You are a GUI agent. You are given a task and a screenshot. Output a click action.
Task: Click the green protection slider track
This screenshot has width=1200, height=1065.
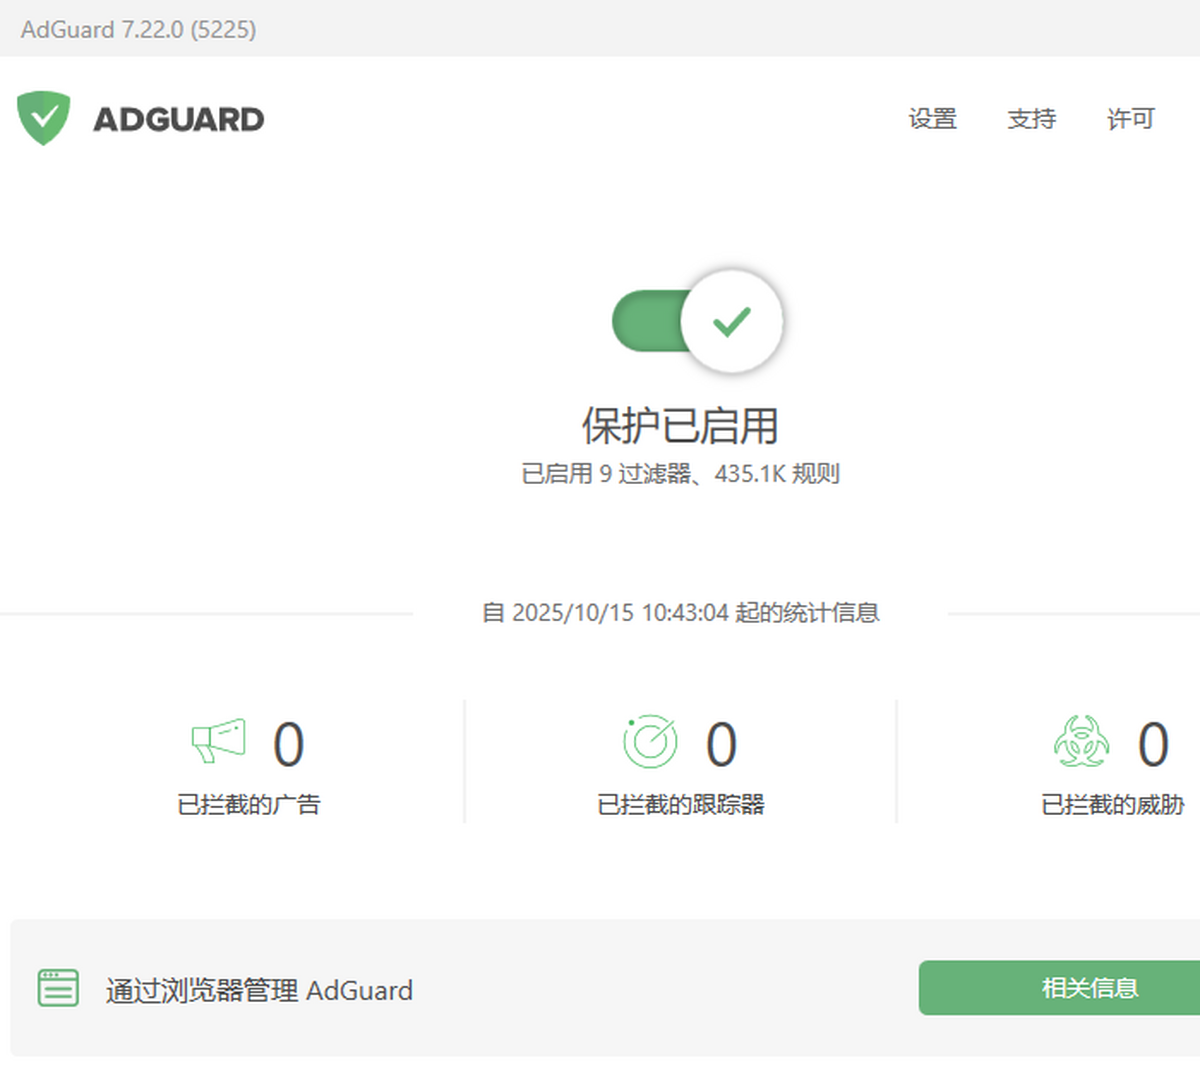click(x=650, y=320)
